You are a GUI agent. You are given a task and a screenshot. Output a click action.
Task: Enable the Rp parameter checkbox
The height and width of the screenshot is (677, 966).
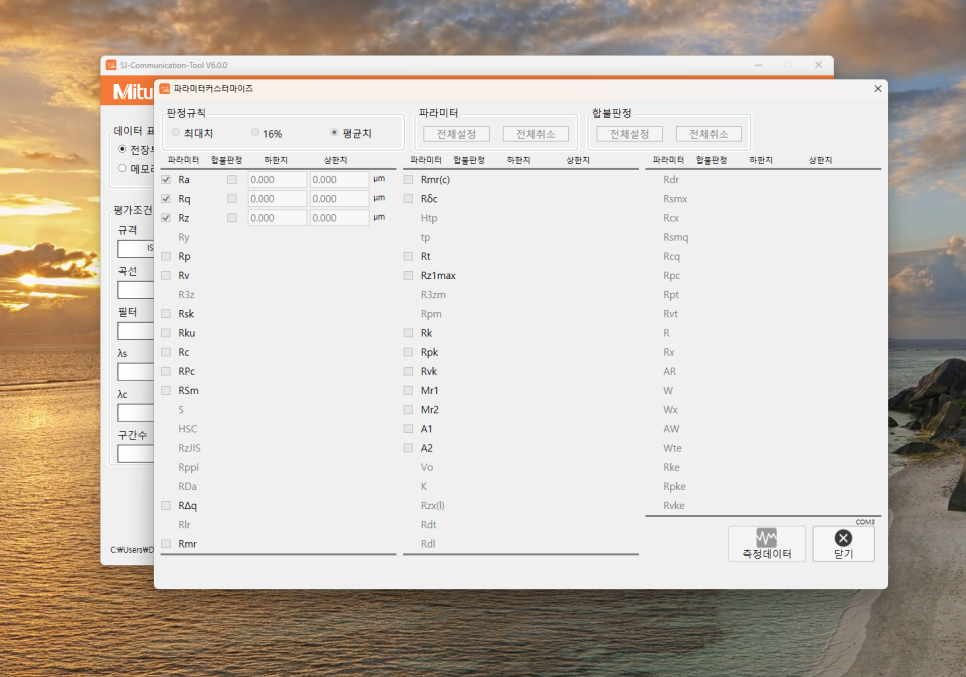(166, 257)
